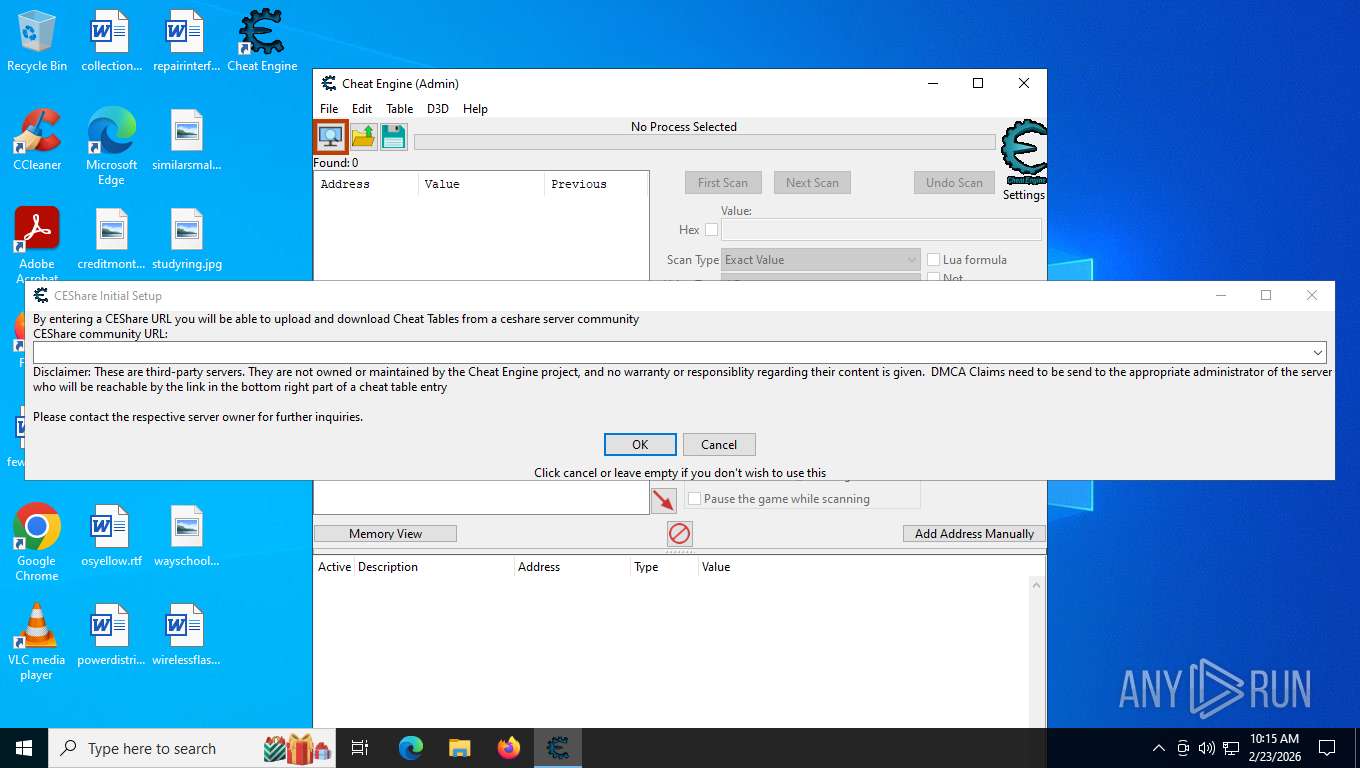Select the repairinterf... document icon
The image size is (1360, 768).
(187, 42)
